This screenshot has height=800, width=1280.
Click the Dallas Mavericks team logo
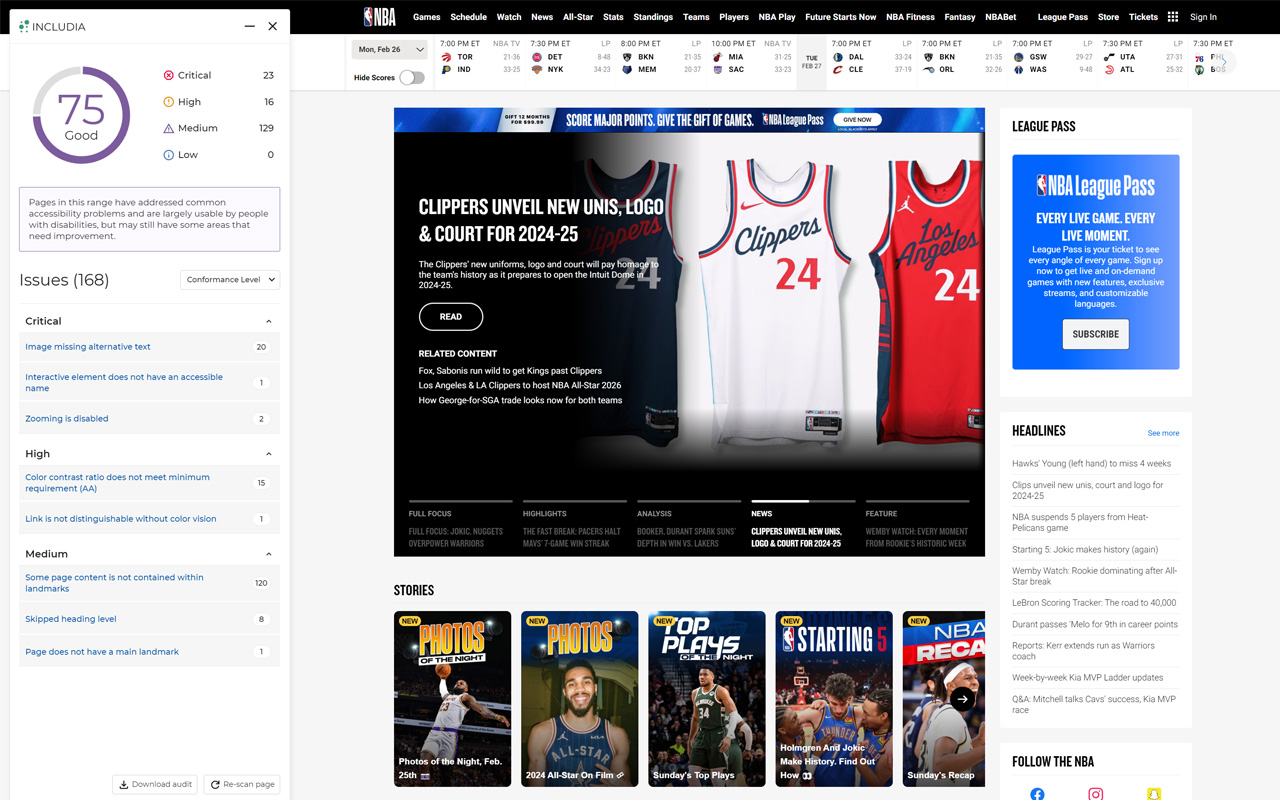point(836,57)
